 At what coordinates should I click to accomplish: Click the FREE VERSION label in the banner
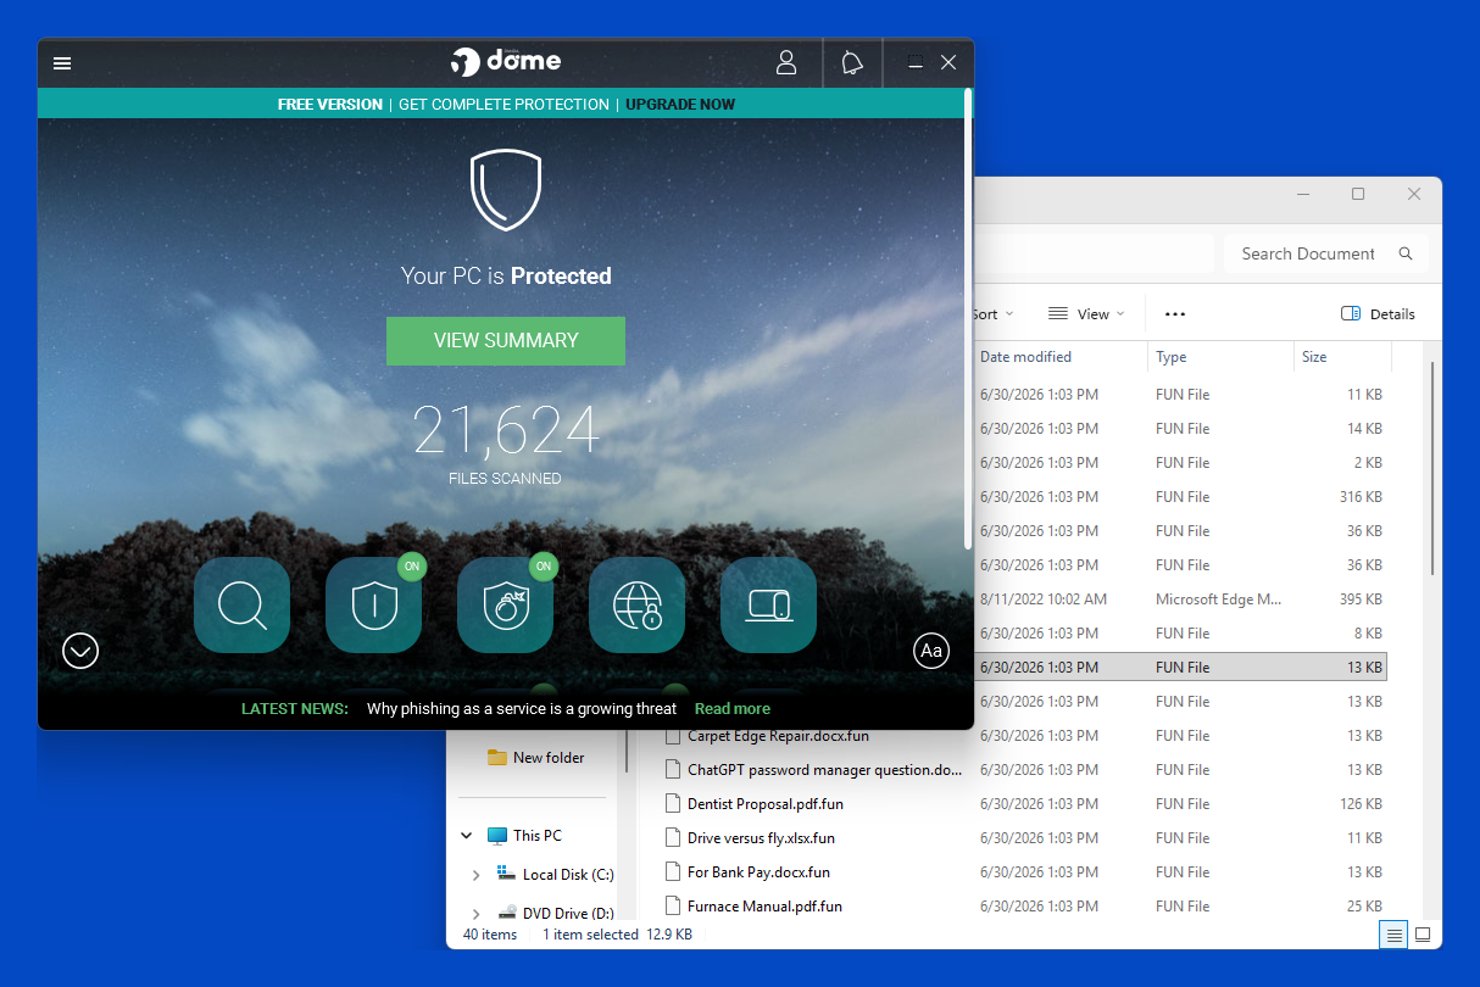330,104
